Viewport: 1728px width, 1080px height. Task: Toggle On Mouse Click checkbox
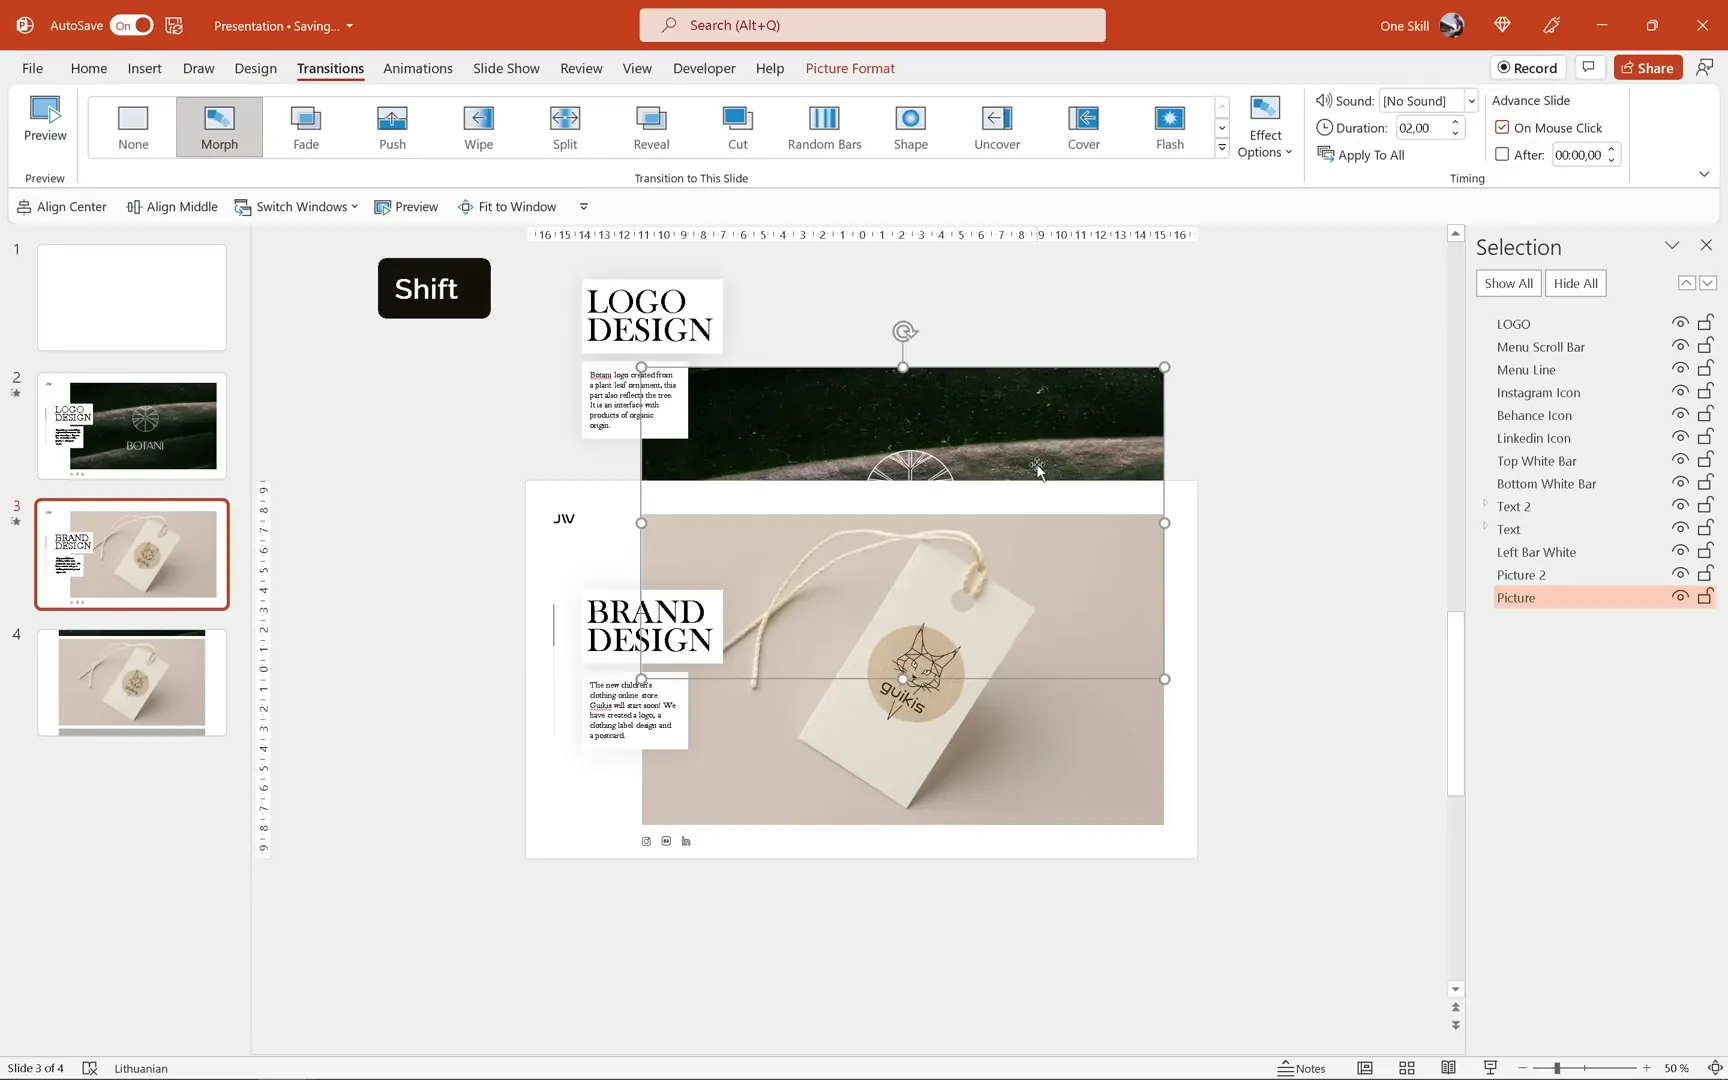coord(1502,127)
